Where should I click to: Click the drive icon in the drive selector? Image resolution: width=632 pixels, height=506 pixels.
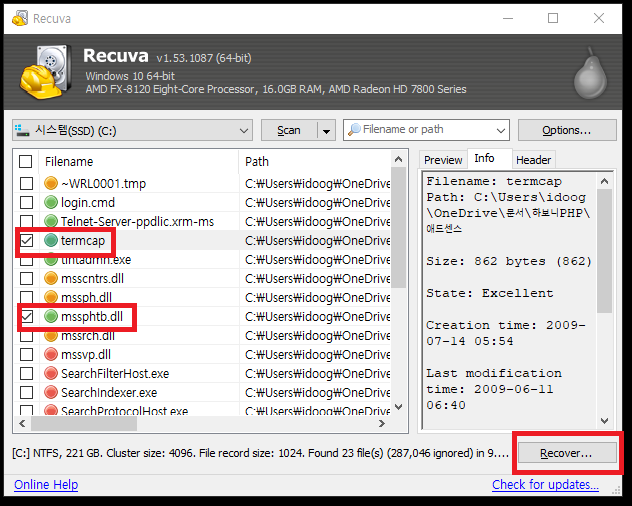click(22, 130)
